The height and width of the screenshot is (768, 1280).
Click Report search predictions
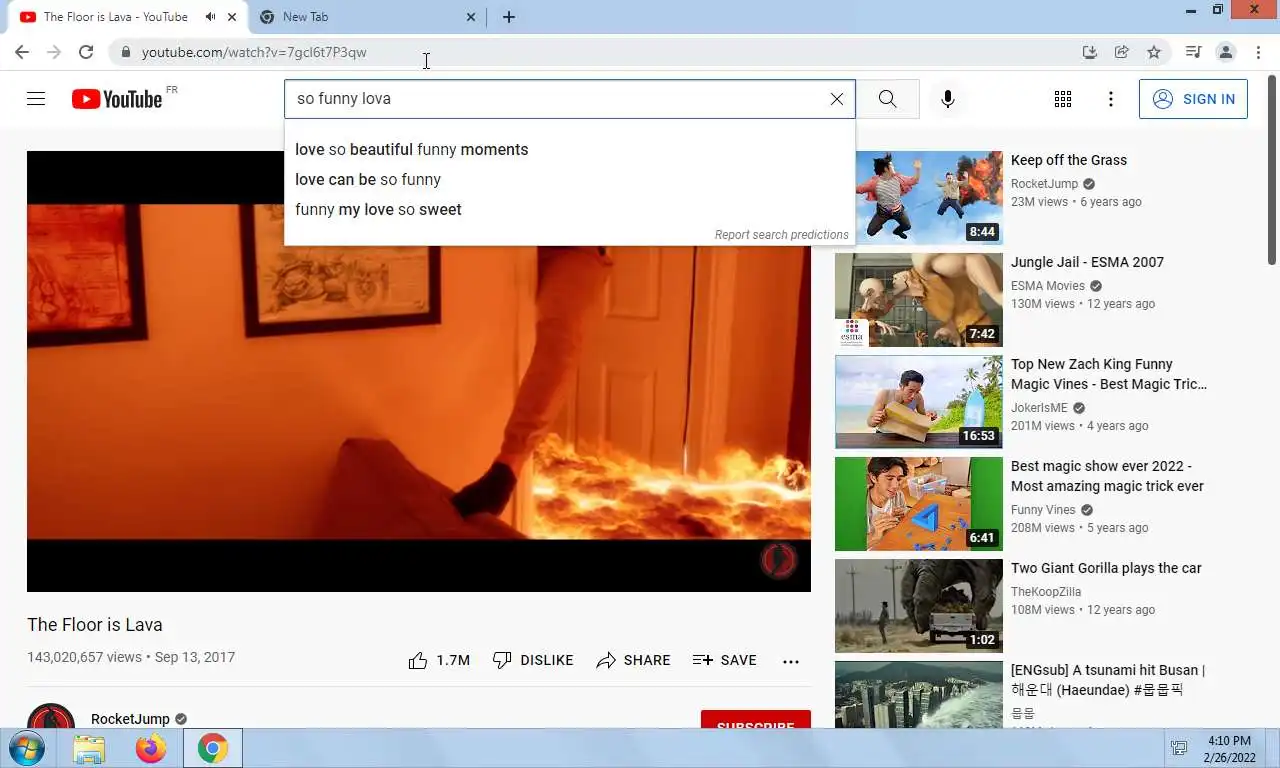(x=781, y=235)
